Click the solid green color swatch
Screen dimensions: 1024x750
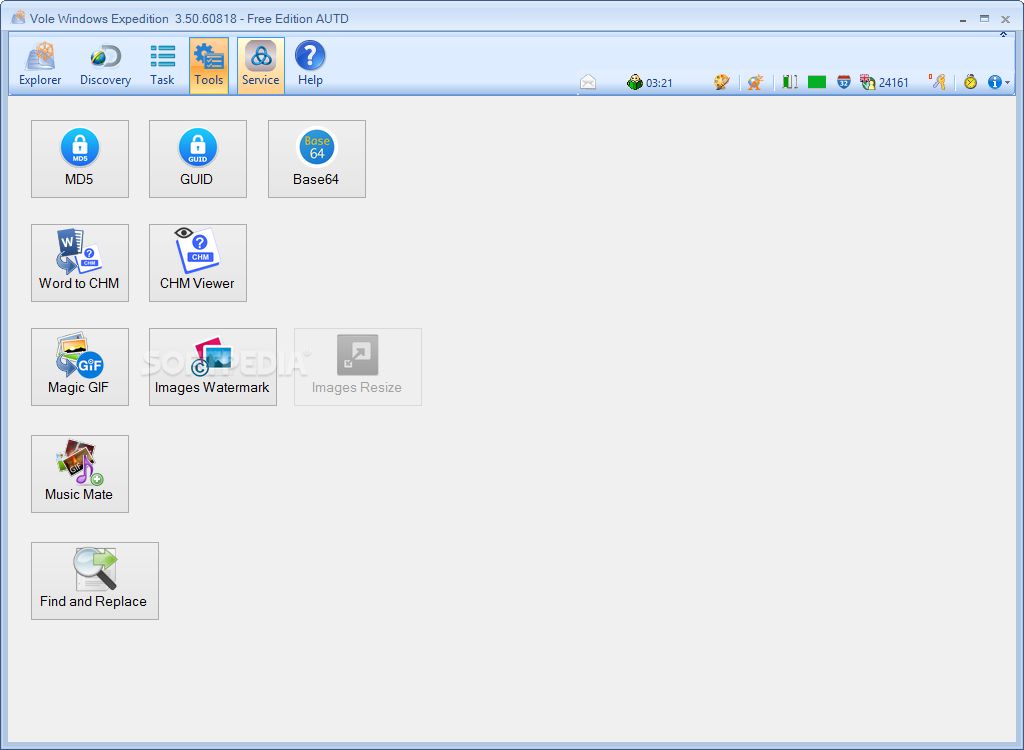point(817,82)
